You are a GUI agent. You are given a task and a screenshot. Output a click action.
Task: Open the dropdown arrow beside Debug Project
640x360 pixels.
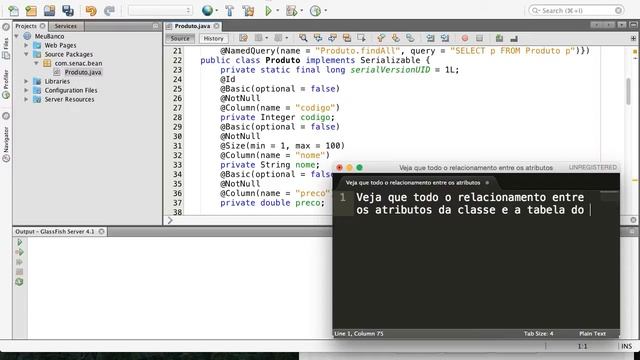pos(302,11)
